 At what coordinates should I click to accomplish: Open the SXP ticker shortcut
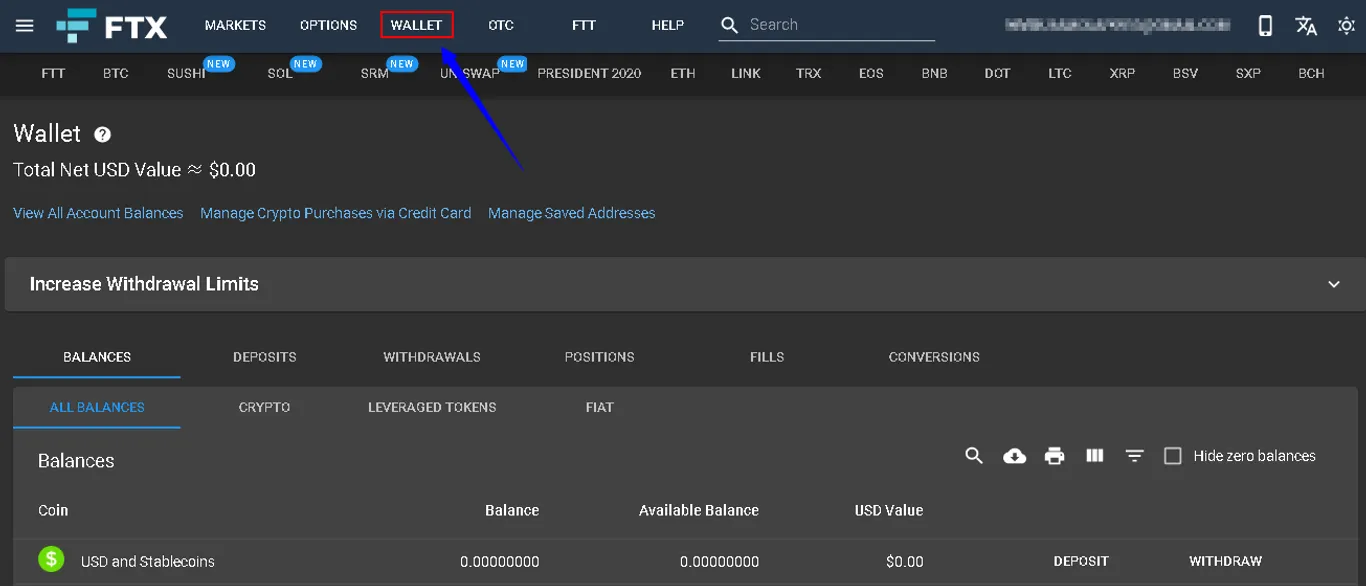click(x=1248, y=73)
